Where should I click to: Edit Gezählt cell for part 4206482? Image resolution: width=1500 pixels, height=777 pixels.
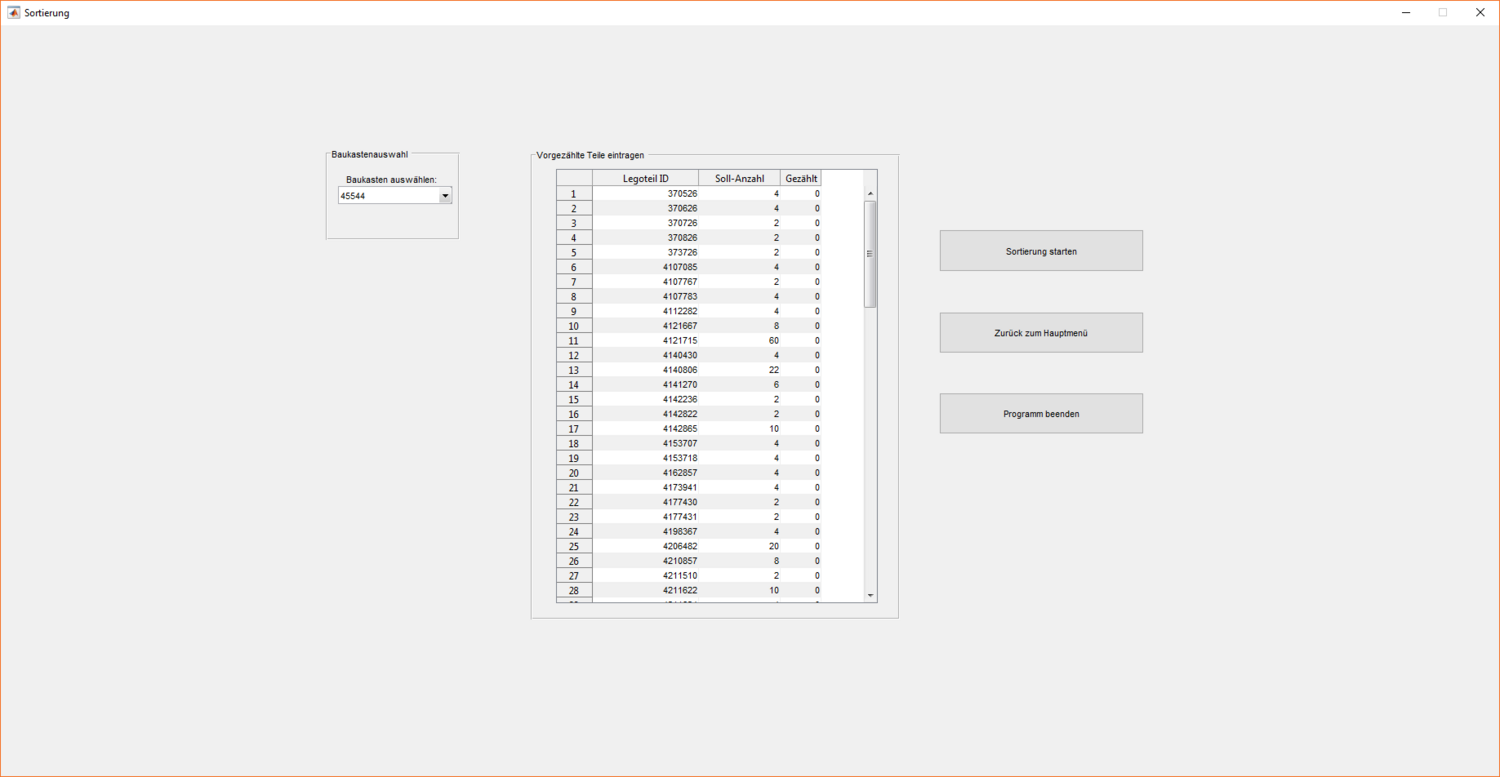801,547
